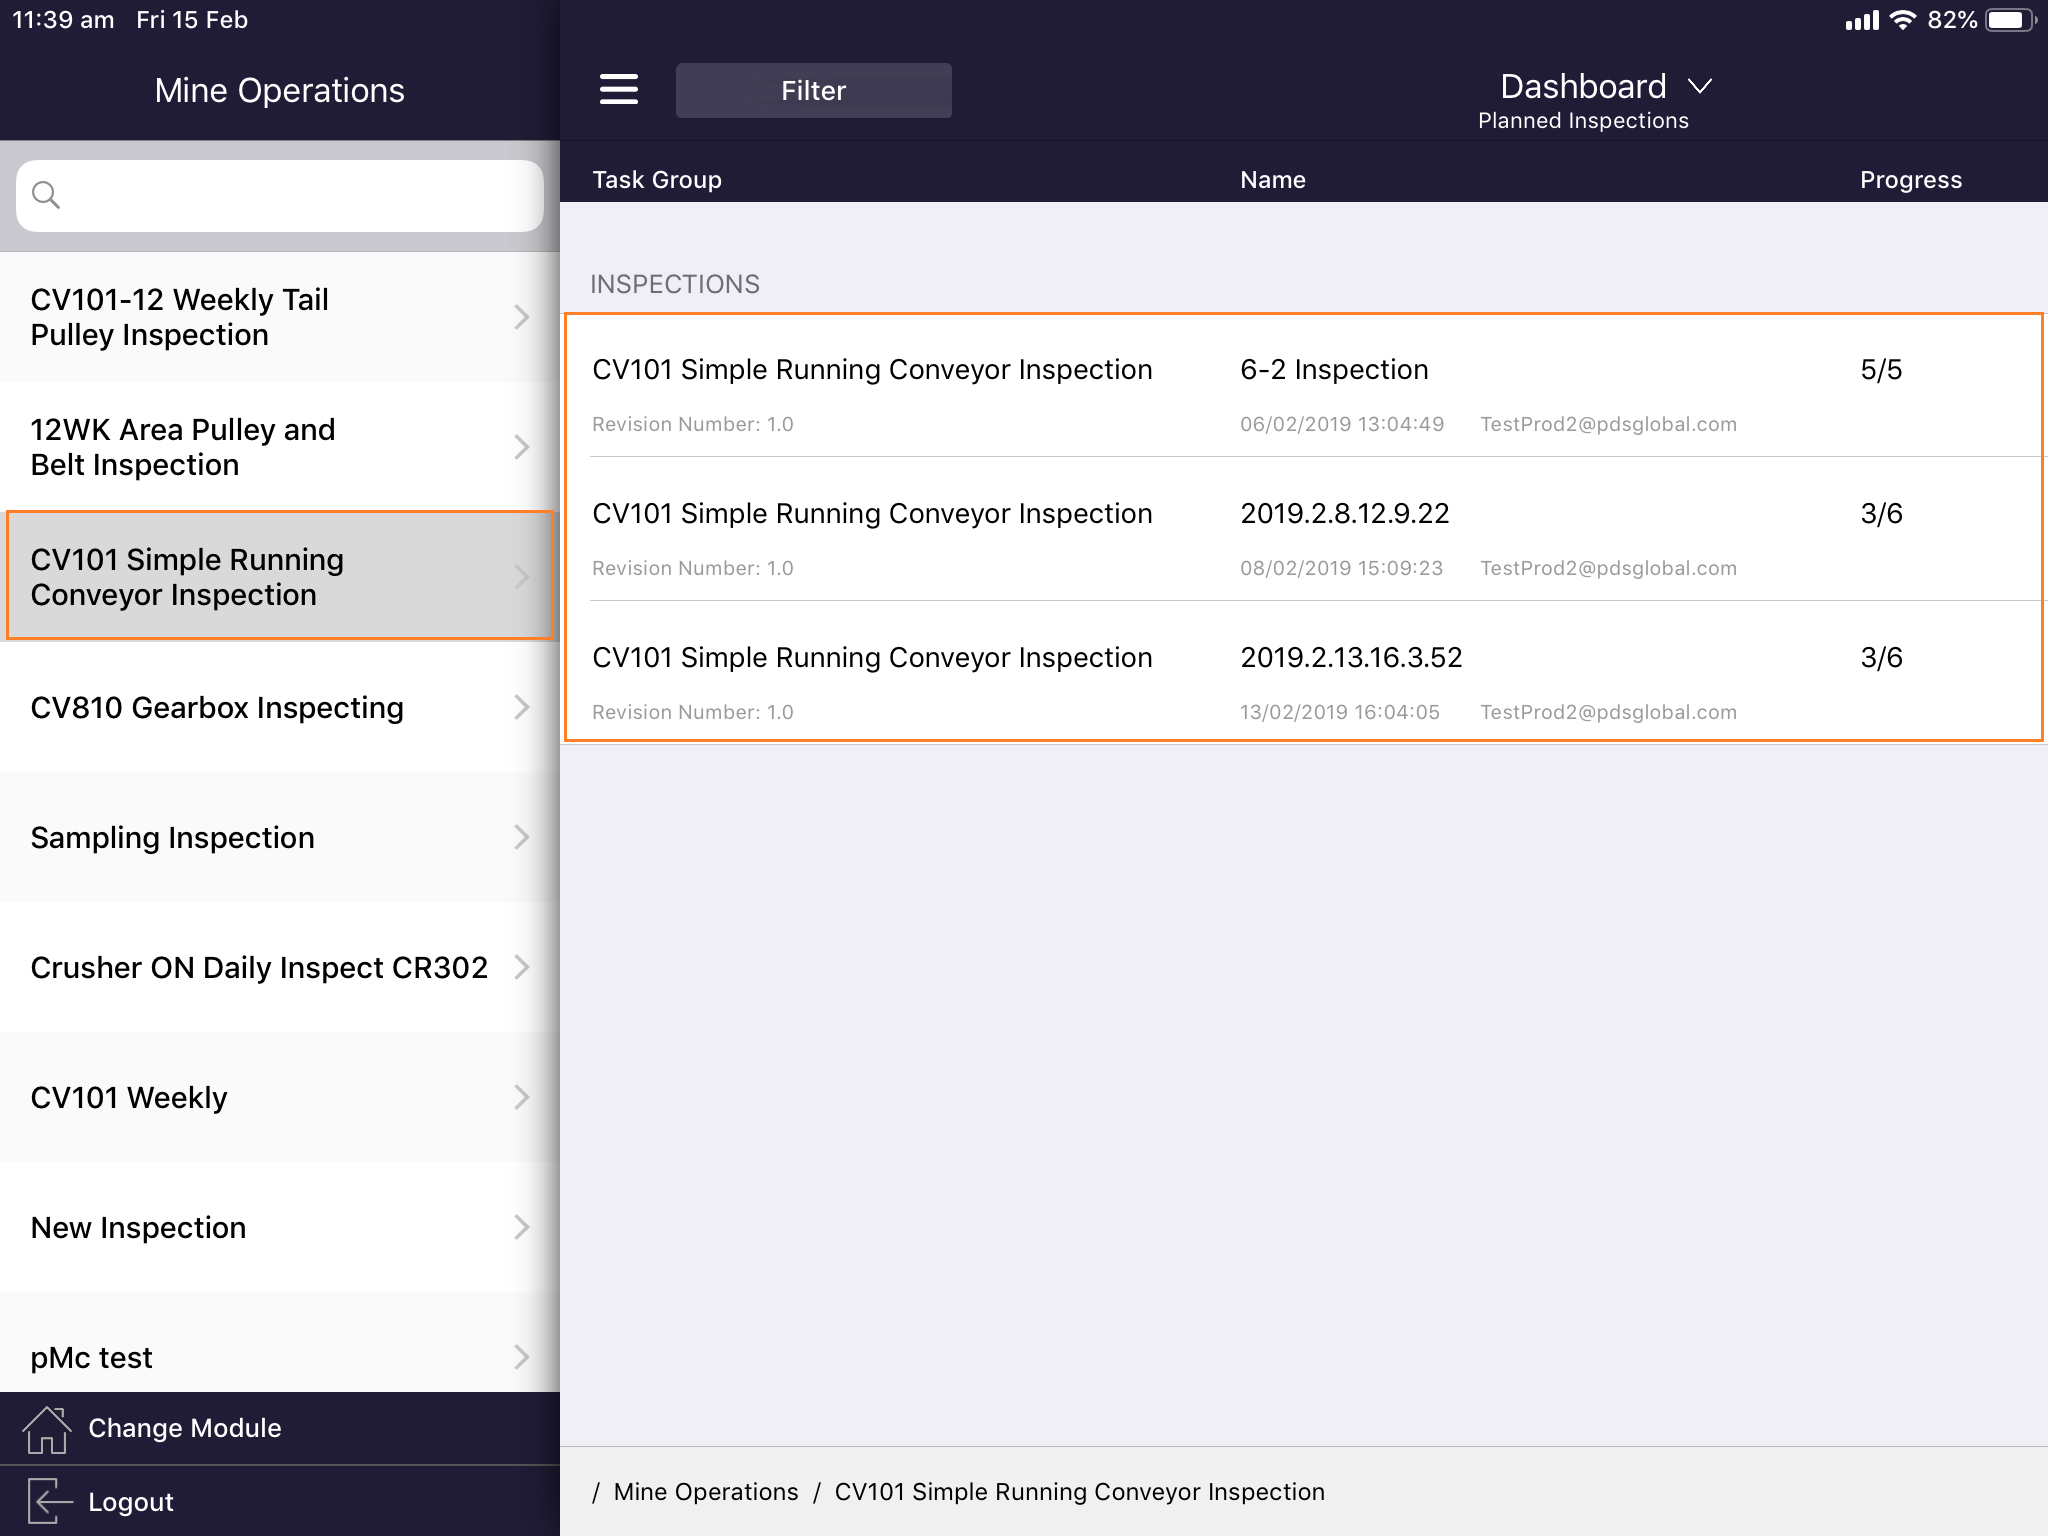Image resolution: width=2048 pixels, height=1536 pixels.
Task: Select CV101 Weekly item
Action: (280, 1097)
